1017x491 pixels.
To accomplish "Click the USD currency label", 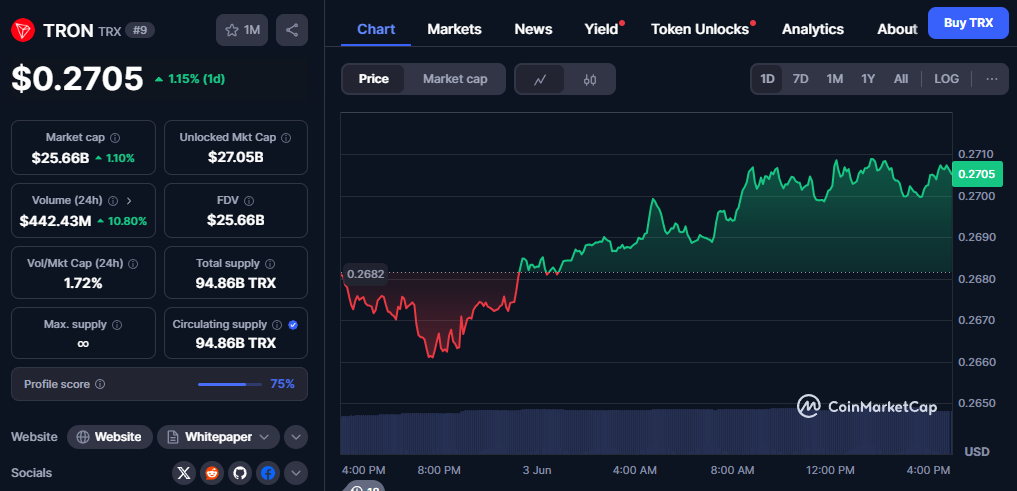I will pyautogui.click(x=977, y=451).
